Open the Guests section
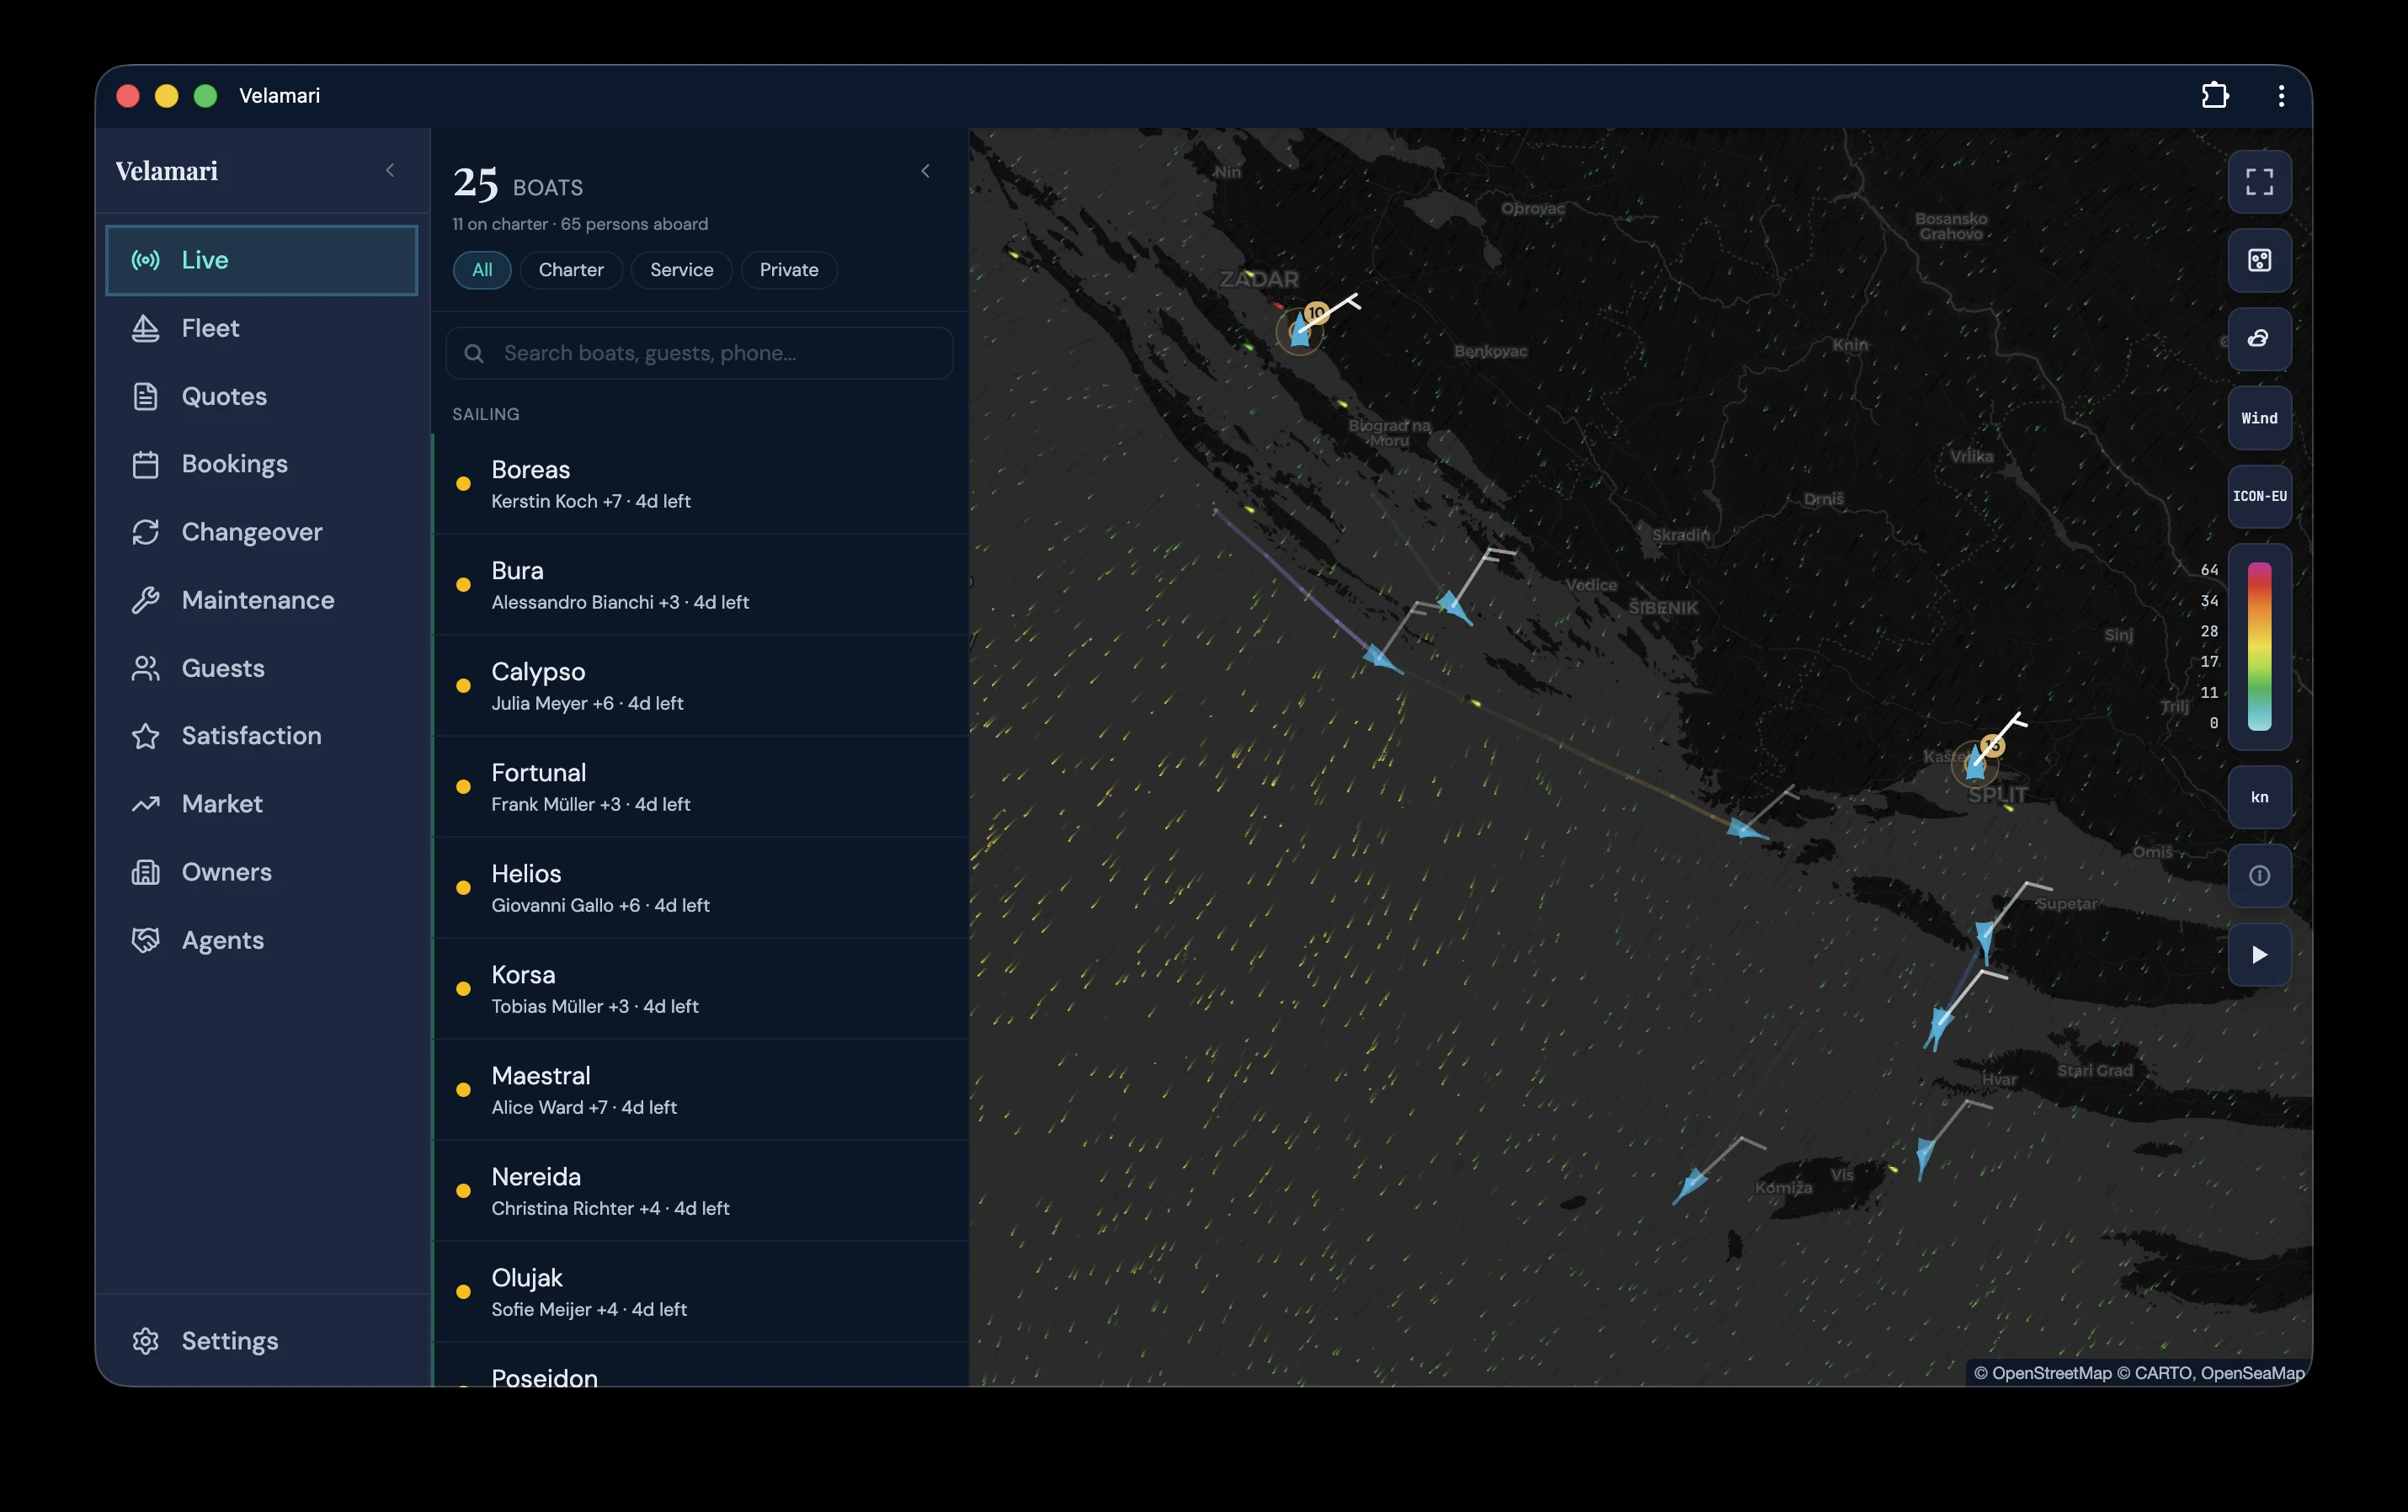This screenshot has width=2408, height=1512. click(261, 668)
